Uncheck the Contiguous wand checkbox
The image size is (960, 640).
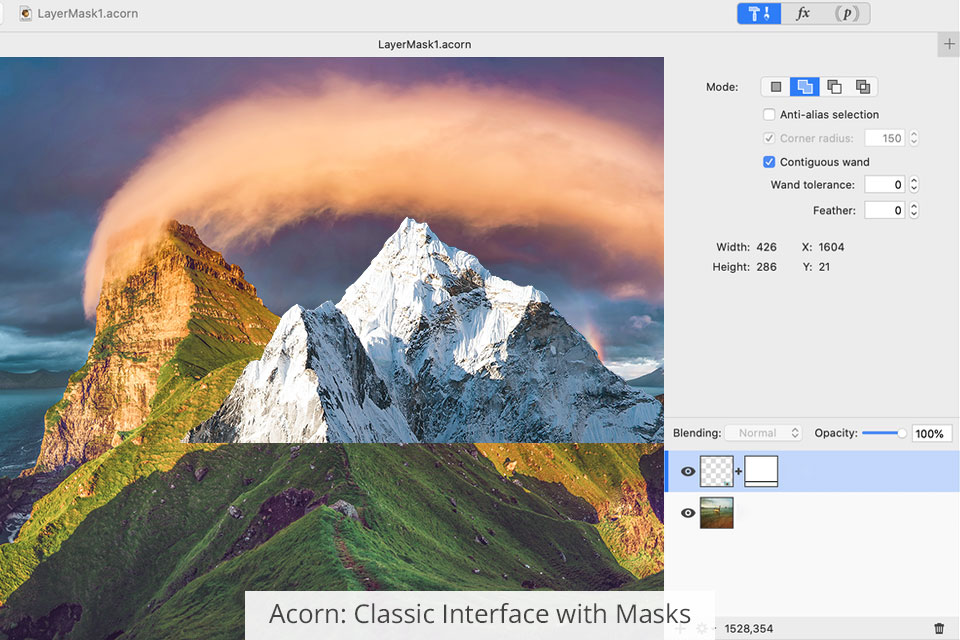pos(769,162)
